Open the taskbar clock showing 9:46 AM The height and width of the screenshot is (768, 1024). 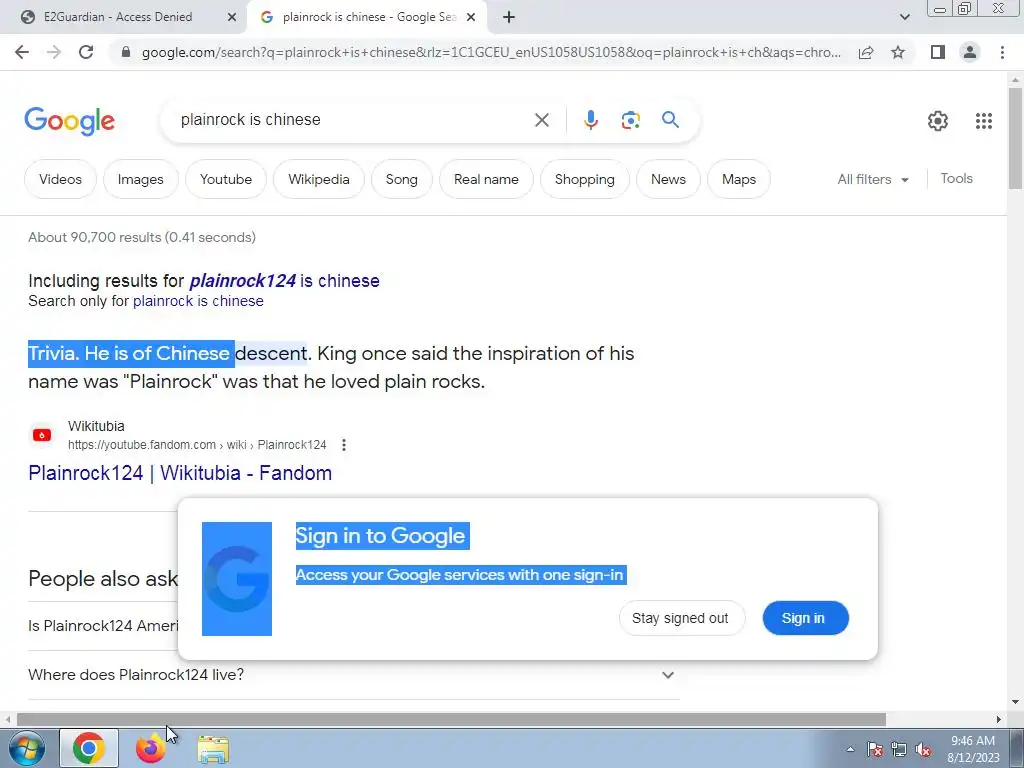[x=973, y=749]
